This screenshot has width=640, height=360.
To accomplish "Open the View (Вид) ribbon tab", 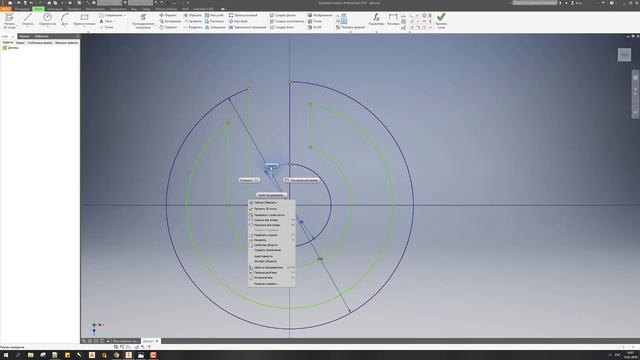I will point(133,9).
